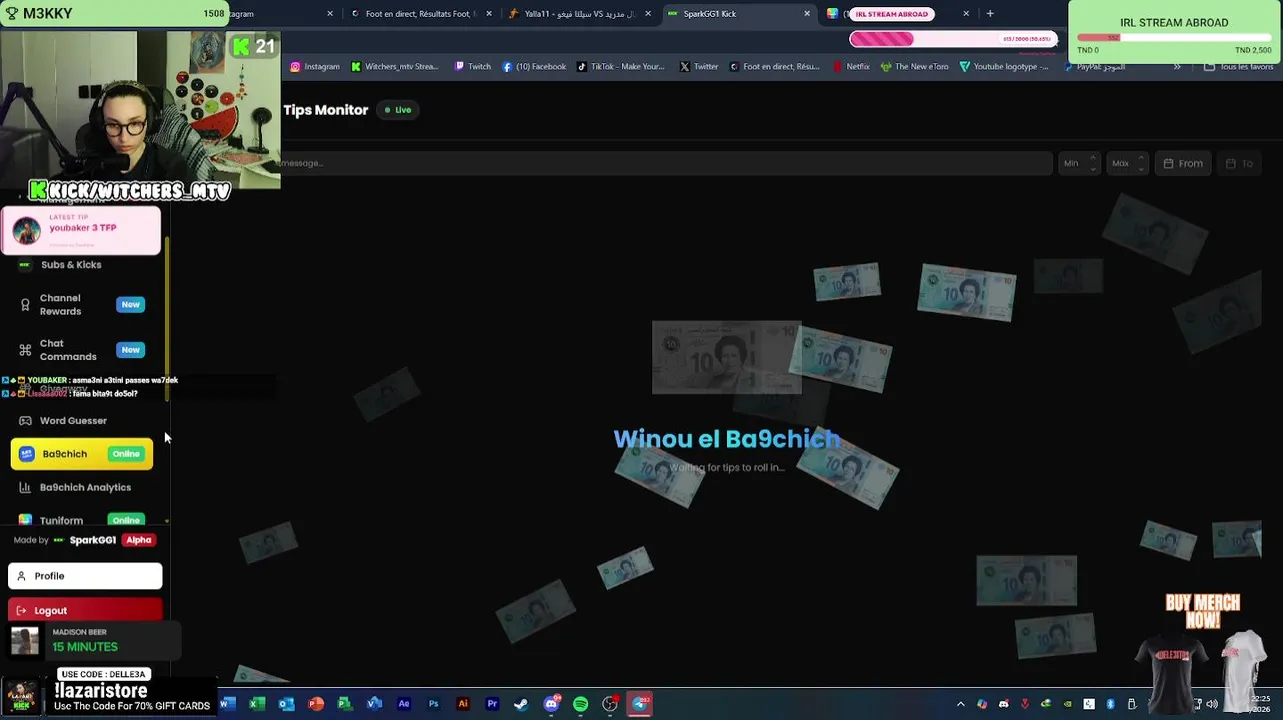Click the Min amount field
Viewport: 1283px width, 720px height.
(x=1080, y=163)
